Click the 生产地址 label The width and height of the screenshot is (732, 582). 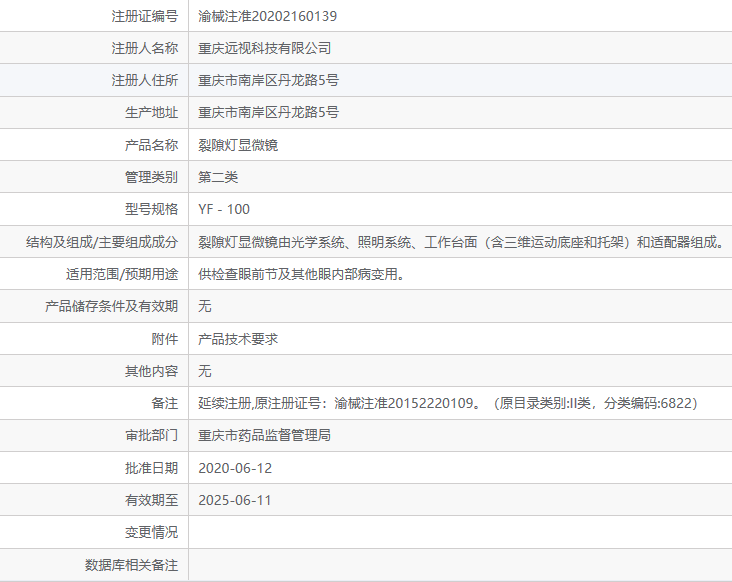(151, 112)
